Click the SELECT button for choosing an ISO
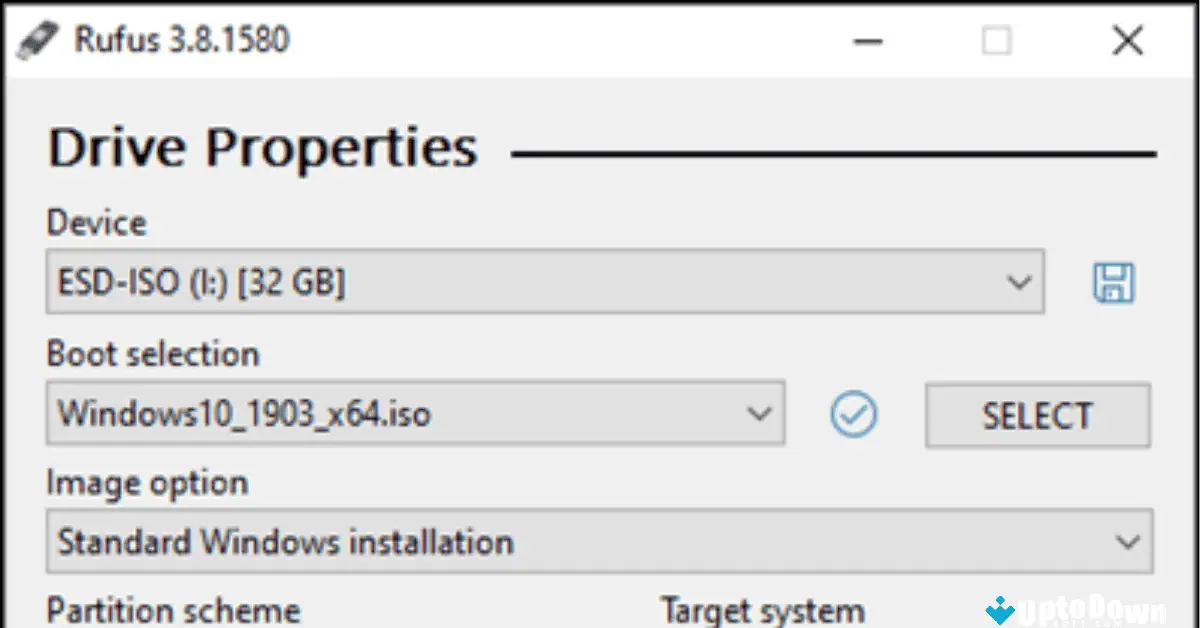The height and width of the screenshot is (628, 1200). 1037,415
